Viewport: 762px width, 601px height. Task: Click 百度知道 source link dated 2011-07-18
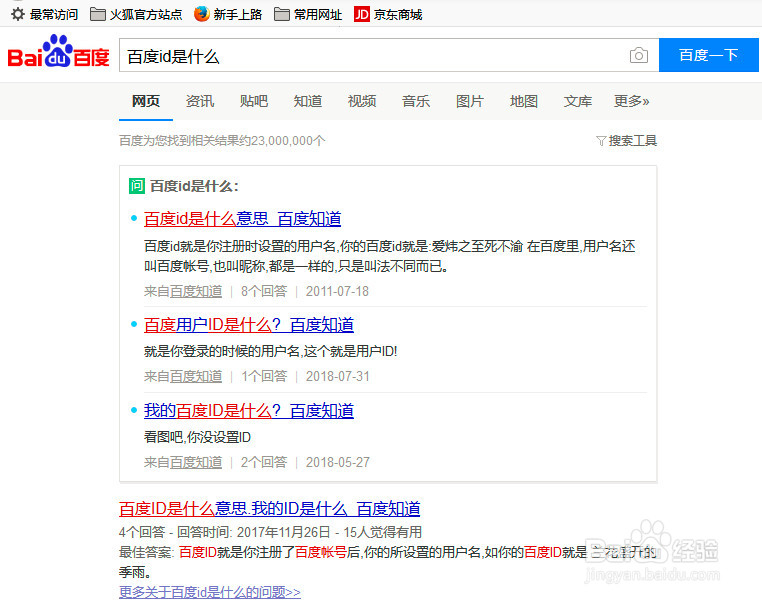[x=196, y=292]
